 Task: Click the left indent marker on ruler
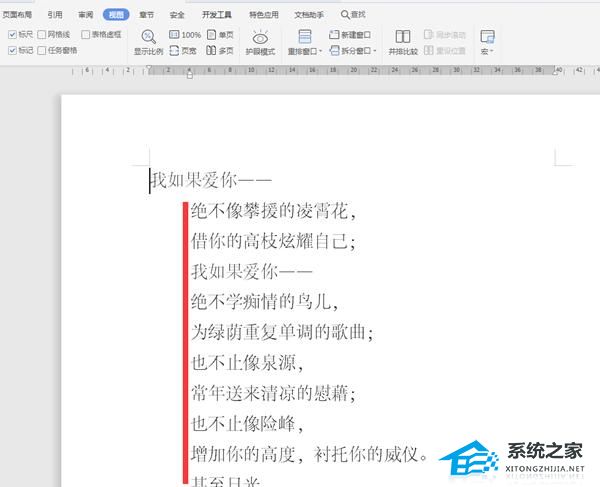tap(190, 75)
